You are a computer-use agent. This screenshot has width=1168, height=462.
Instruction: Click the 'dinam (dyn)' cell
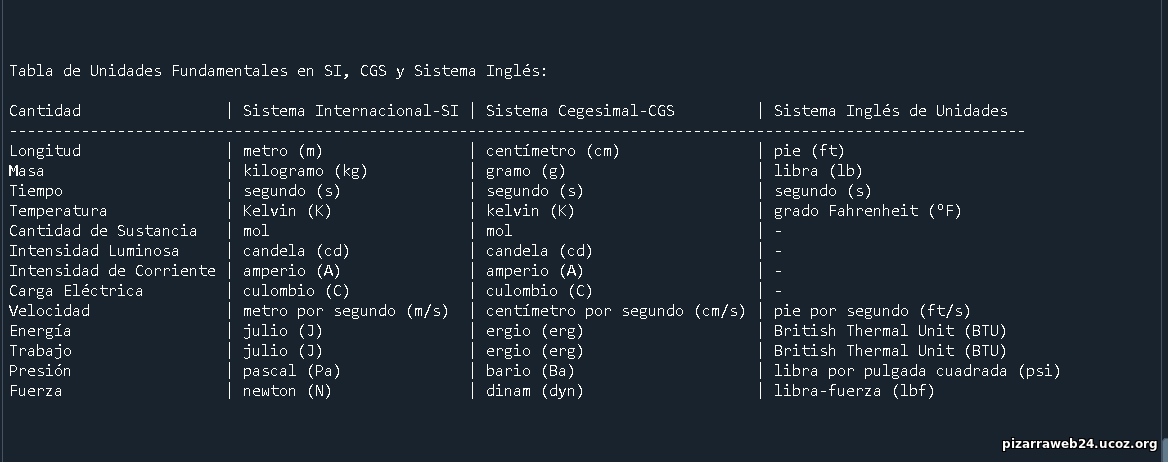[535, 391]
